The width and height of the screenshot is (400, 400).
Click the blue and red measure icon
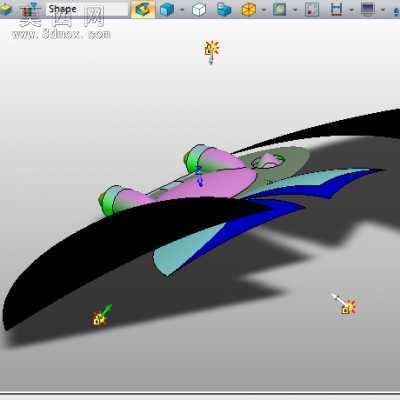coord(337,9)
